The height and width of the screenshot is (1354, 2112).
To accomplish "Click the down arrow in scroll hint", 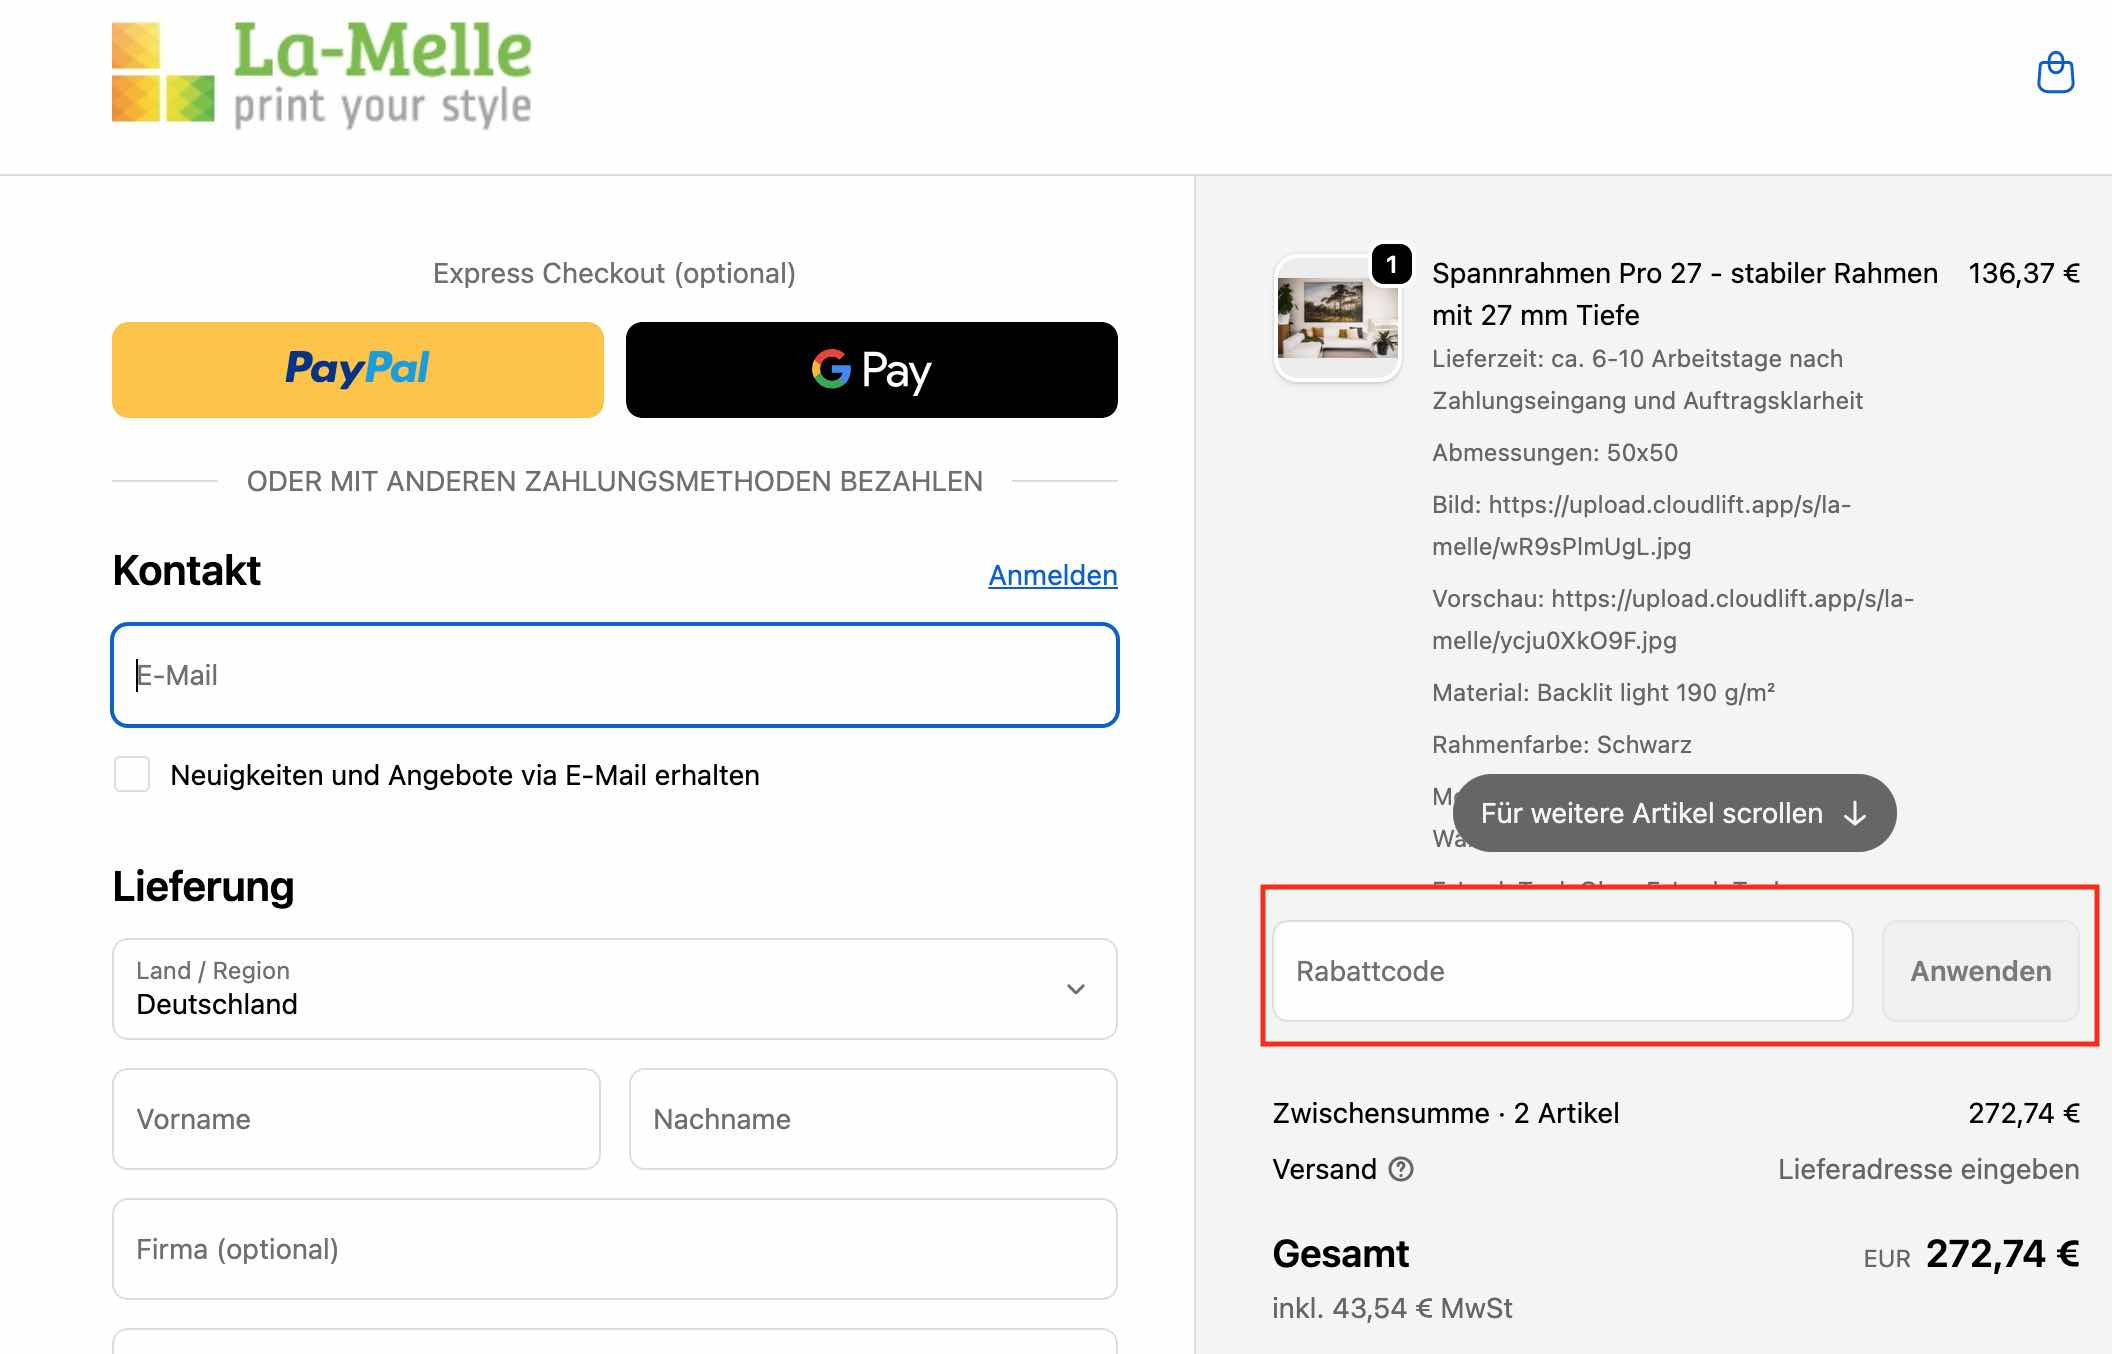I will 1855,814.
